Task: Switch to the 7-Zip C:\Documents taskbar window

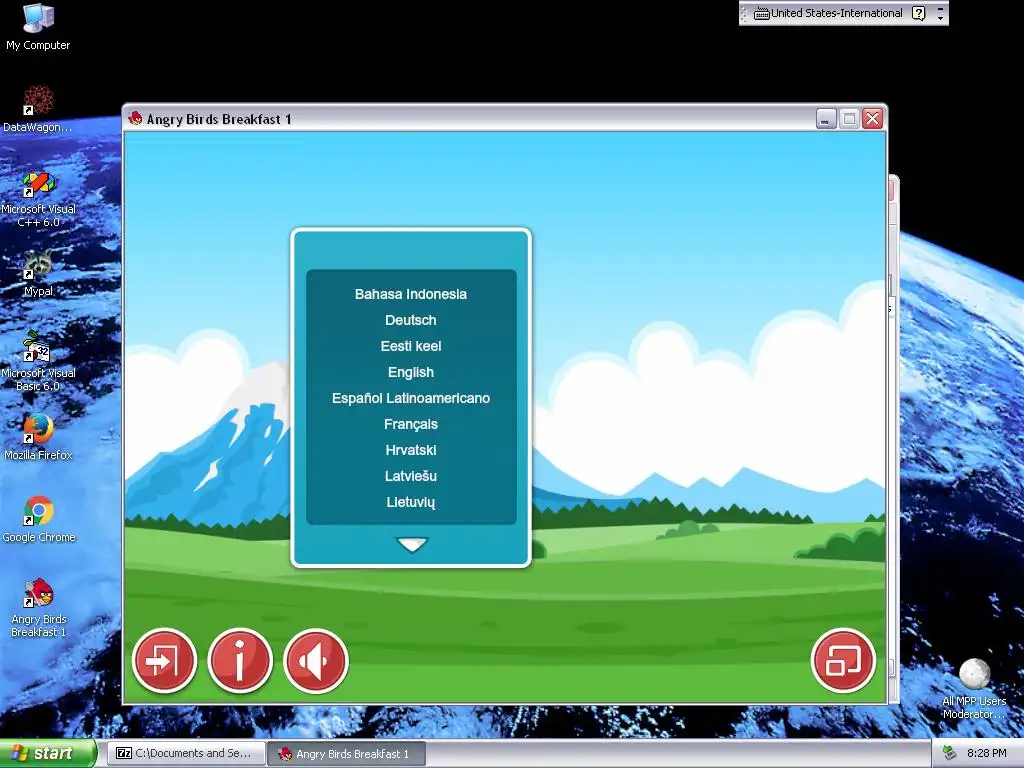Action: (185, 753)
